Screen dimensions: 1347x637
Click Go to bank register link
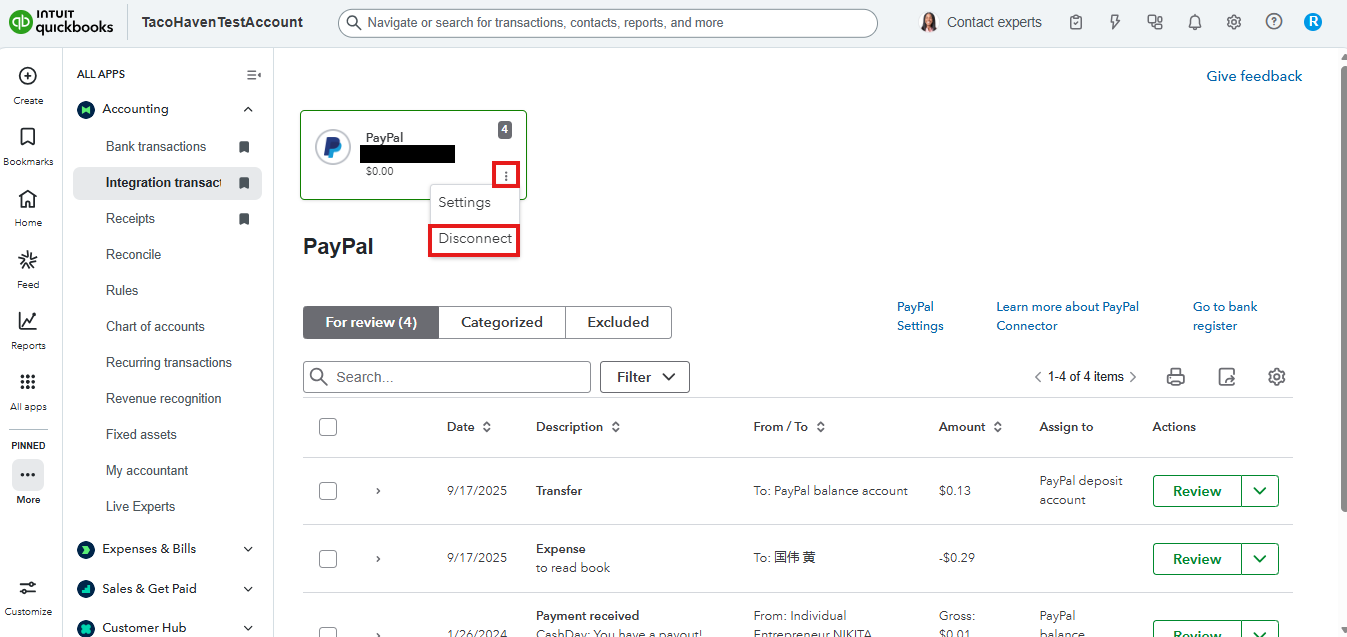[x=1225, y=316]
